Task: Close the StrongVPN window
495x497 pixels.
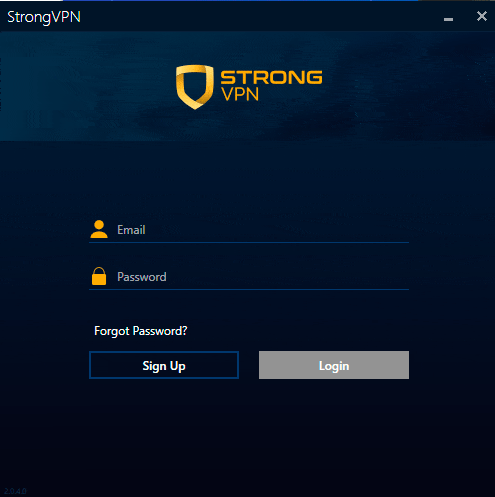Action: coord(482,16)
